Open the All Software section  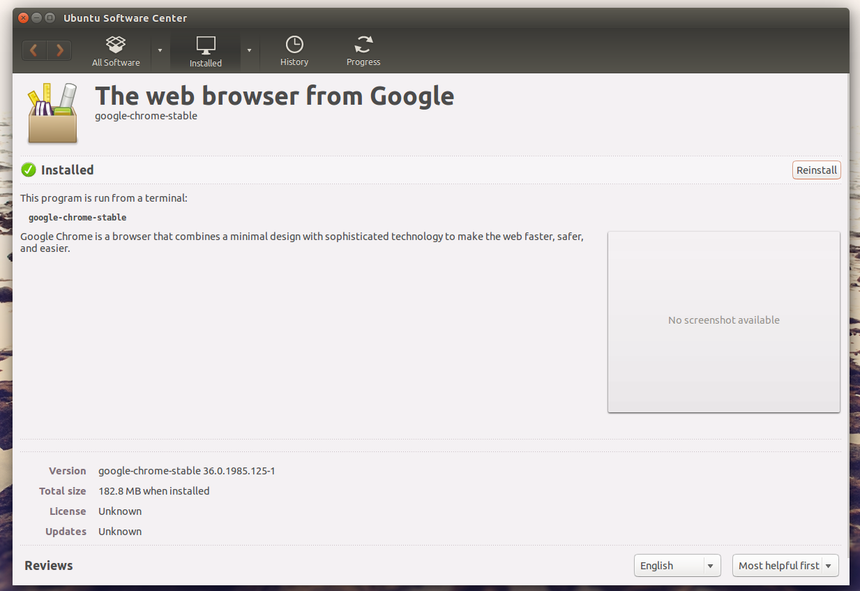point(116,51)
